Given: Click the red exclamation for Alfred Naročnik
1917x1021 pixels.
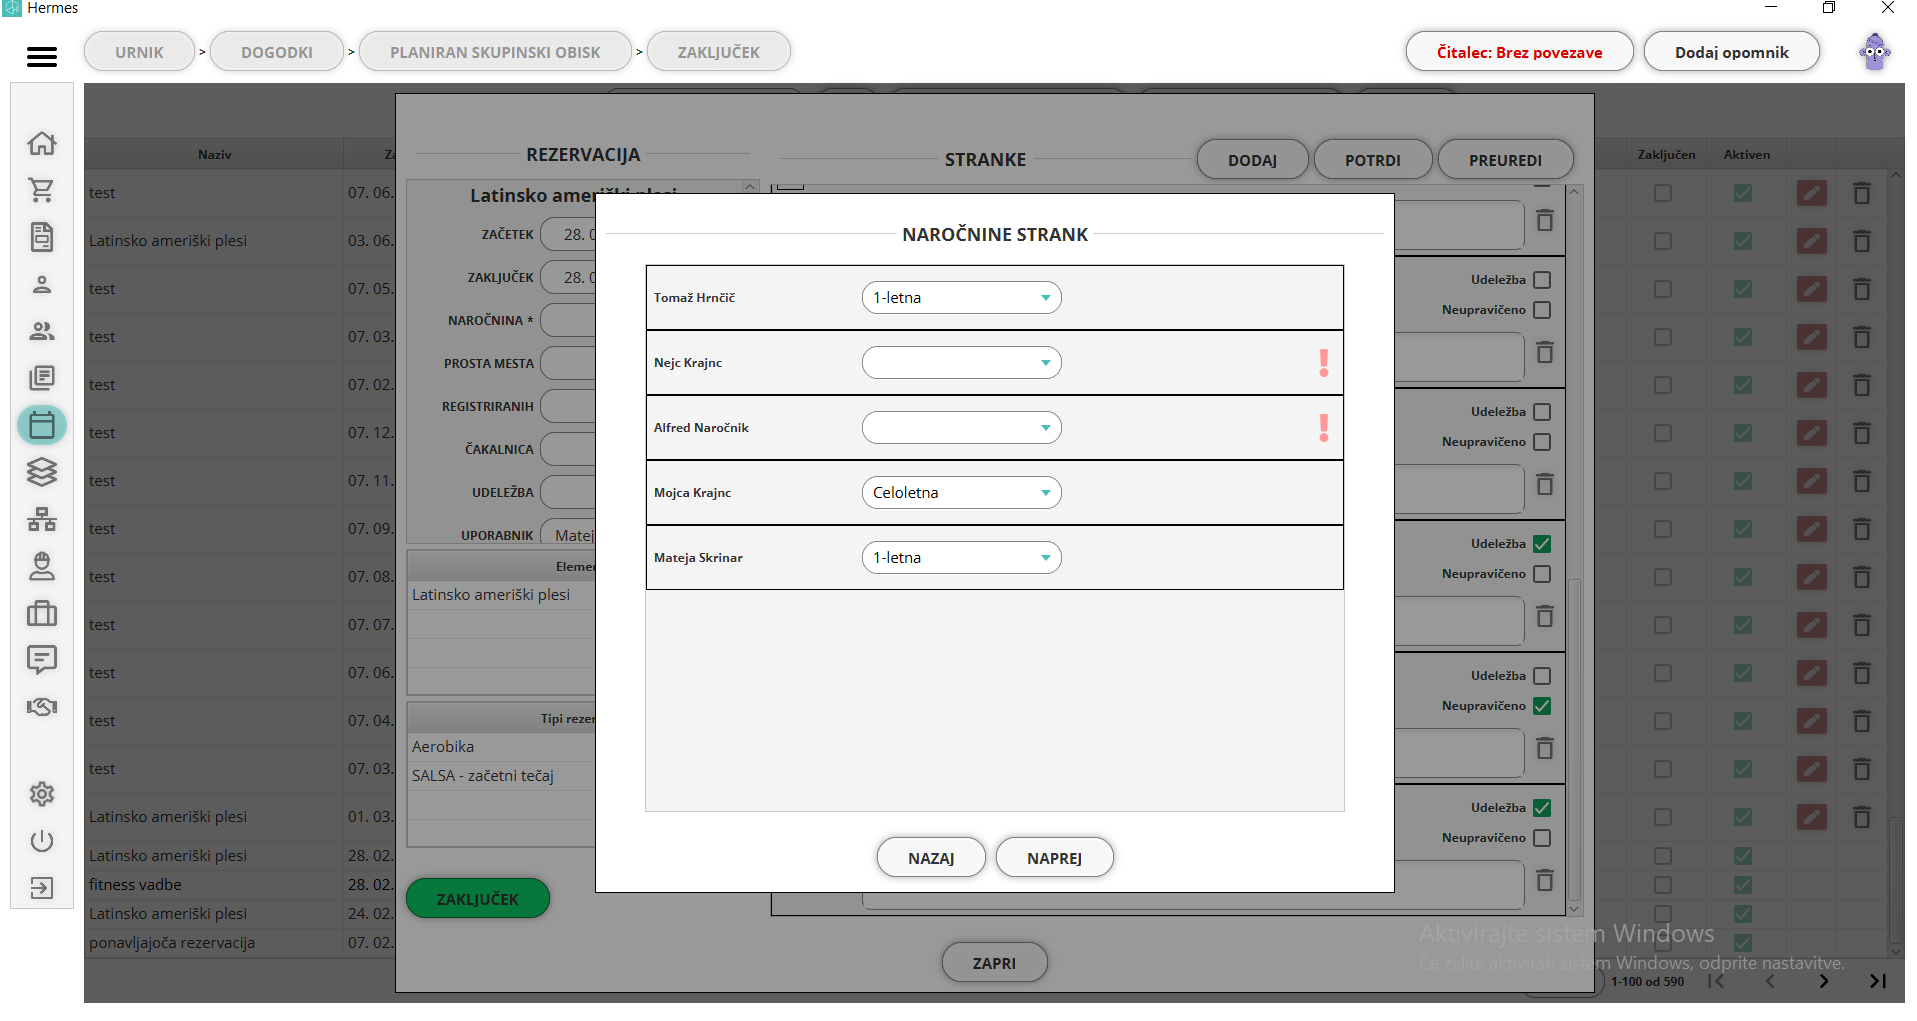Looking at the screenshot, I should point(1324,428).
